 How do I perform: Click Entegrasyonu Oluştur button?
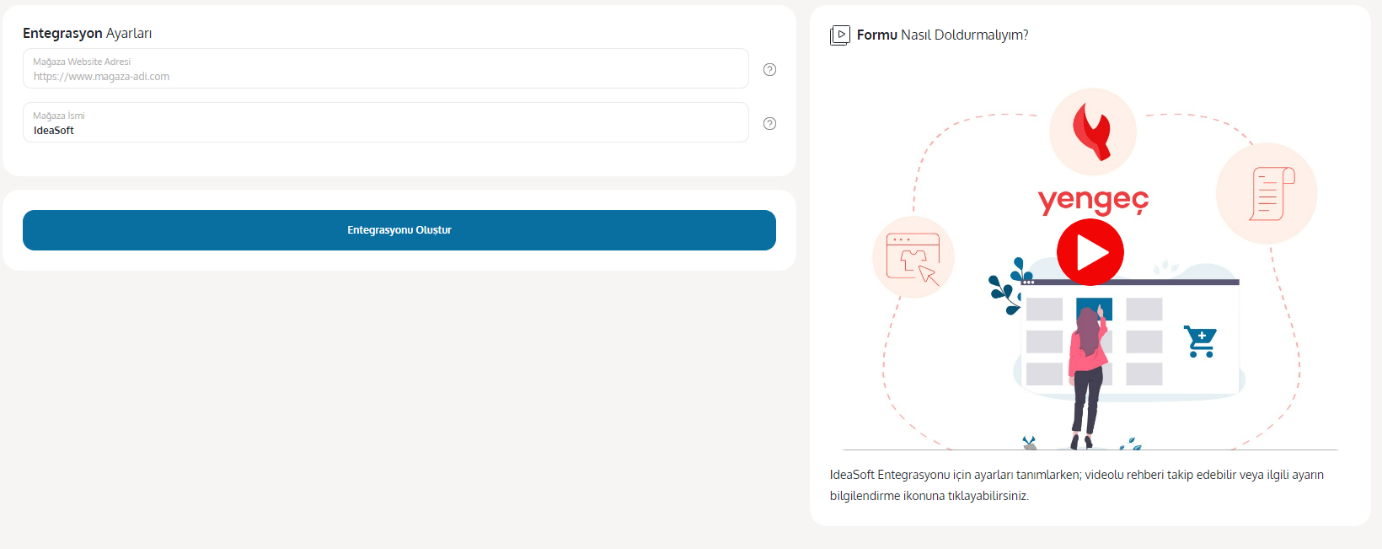399,230
